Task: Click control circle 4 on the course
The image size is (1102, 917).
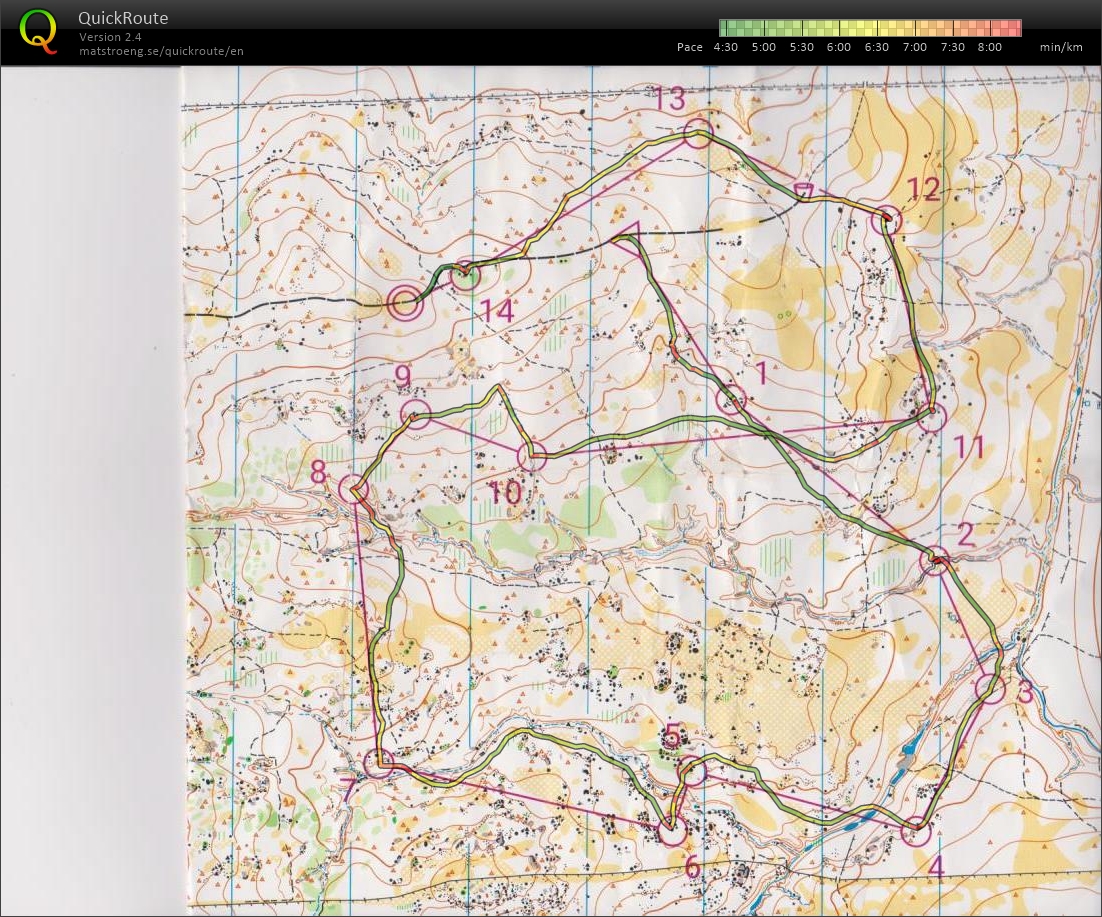Action: (x=916, y=831)
